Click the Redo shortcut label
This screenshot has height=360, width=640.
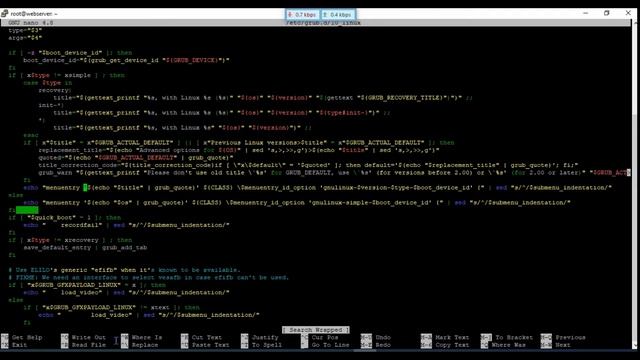pyautogui.click(x=383, y=345)
